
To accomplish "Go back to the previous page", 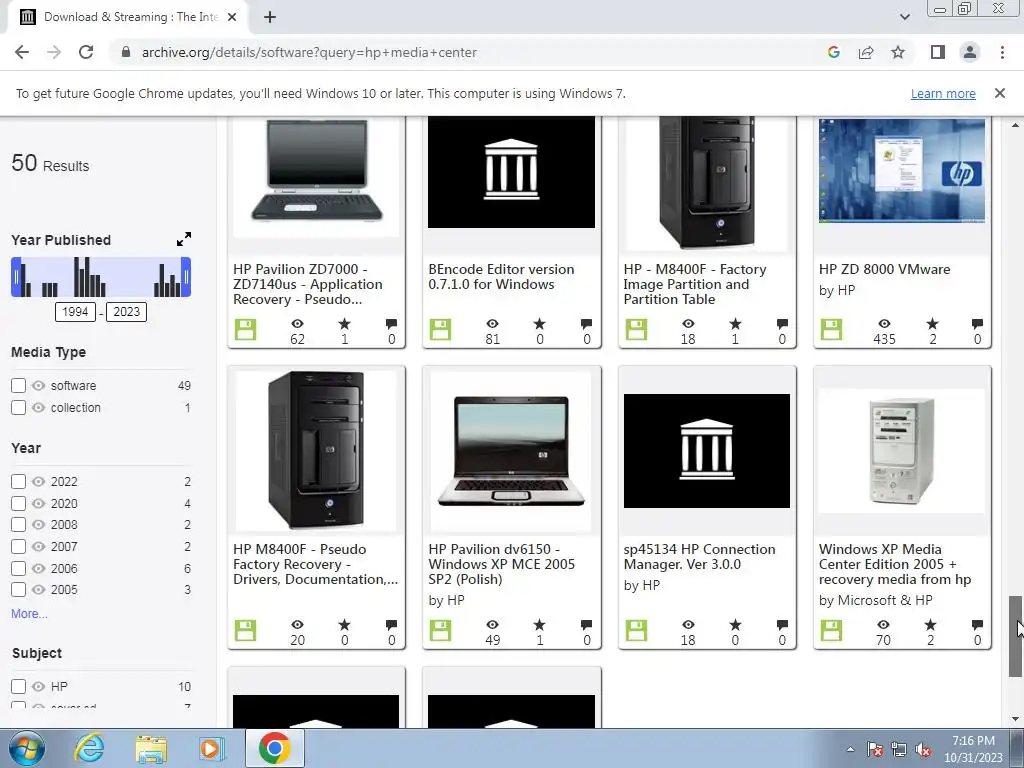I will 22,52.
